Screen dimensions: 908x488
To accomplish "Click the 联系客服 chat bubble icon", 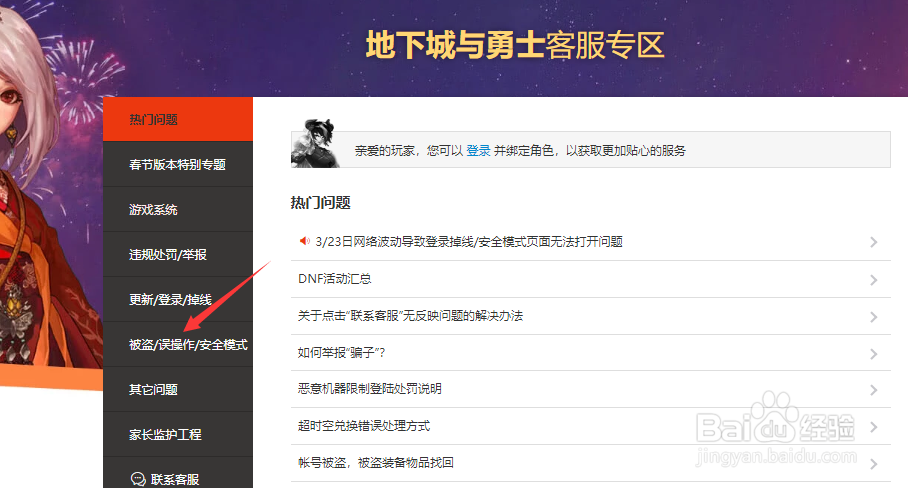I will click(x=138, y=479).
